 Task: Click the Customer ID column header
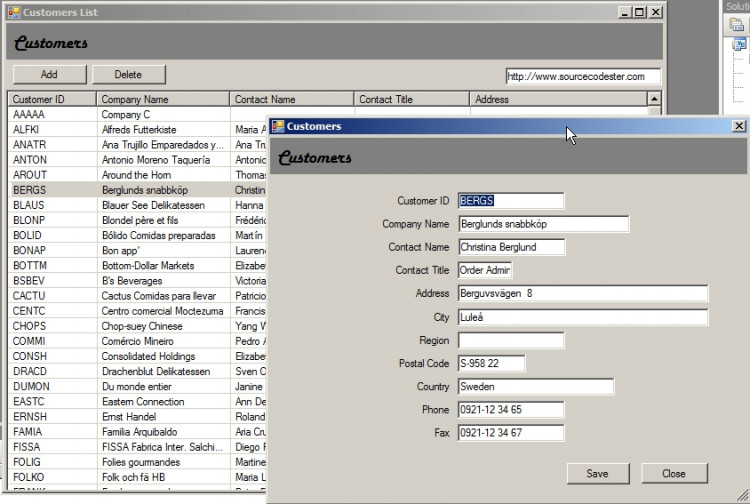point(52,99)
